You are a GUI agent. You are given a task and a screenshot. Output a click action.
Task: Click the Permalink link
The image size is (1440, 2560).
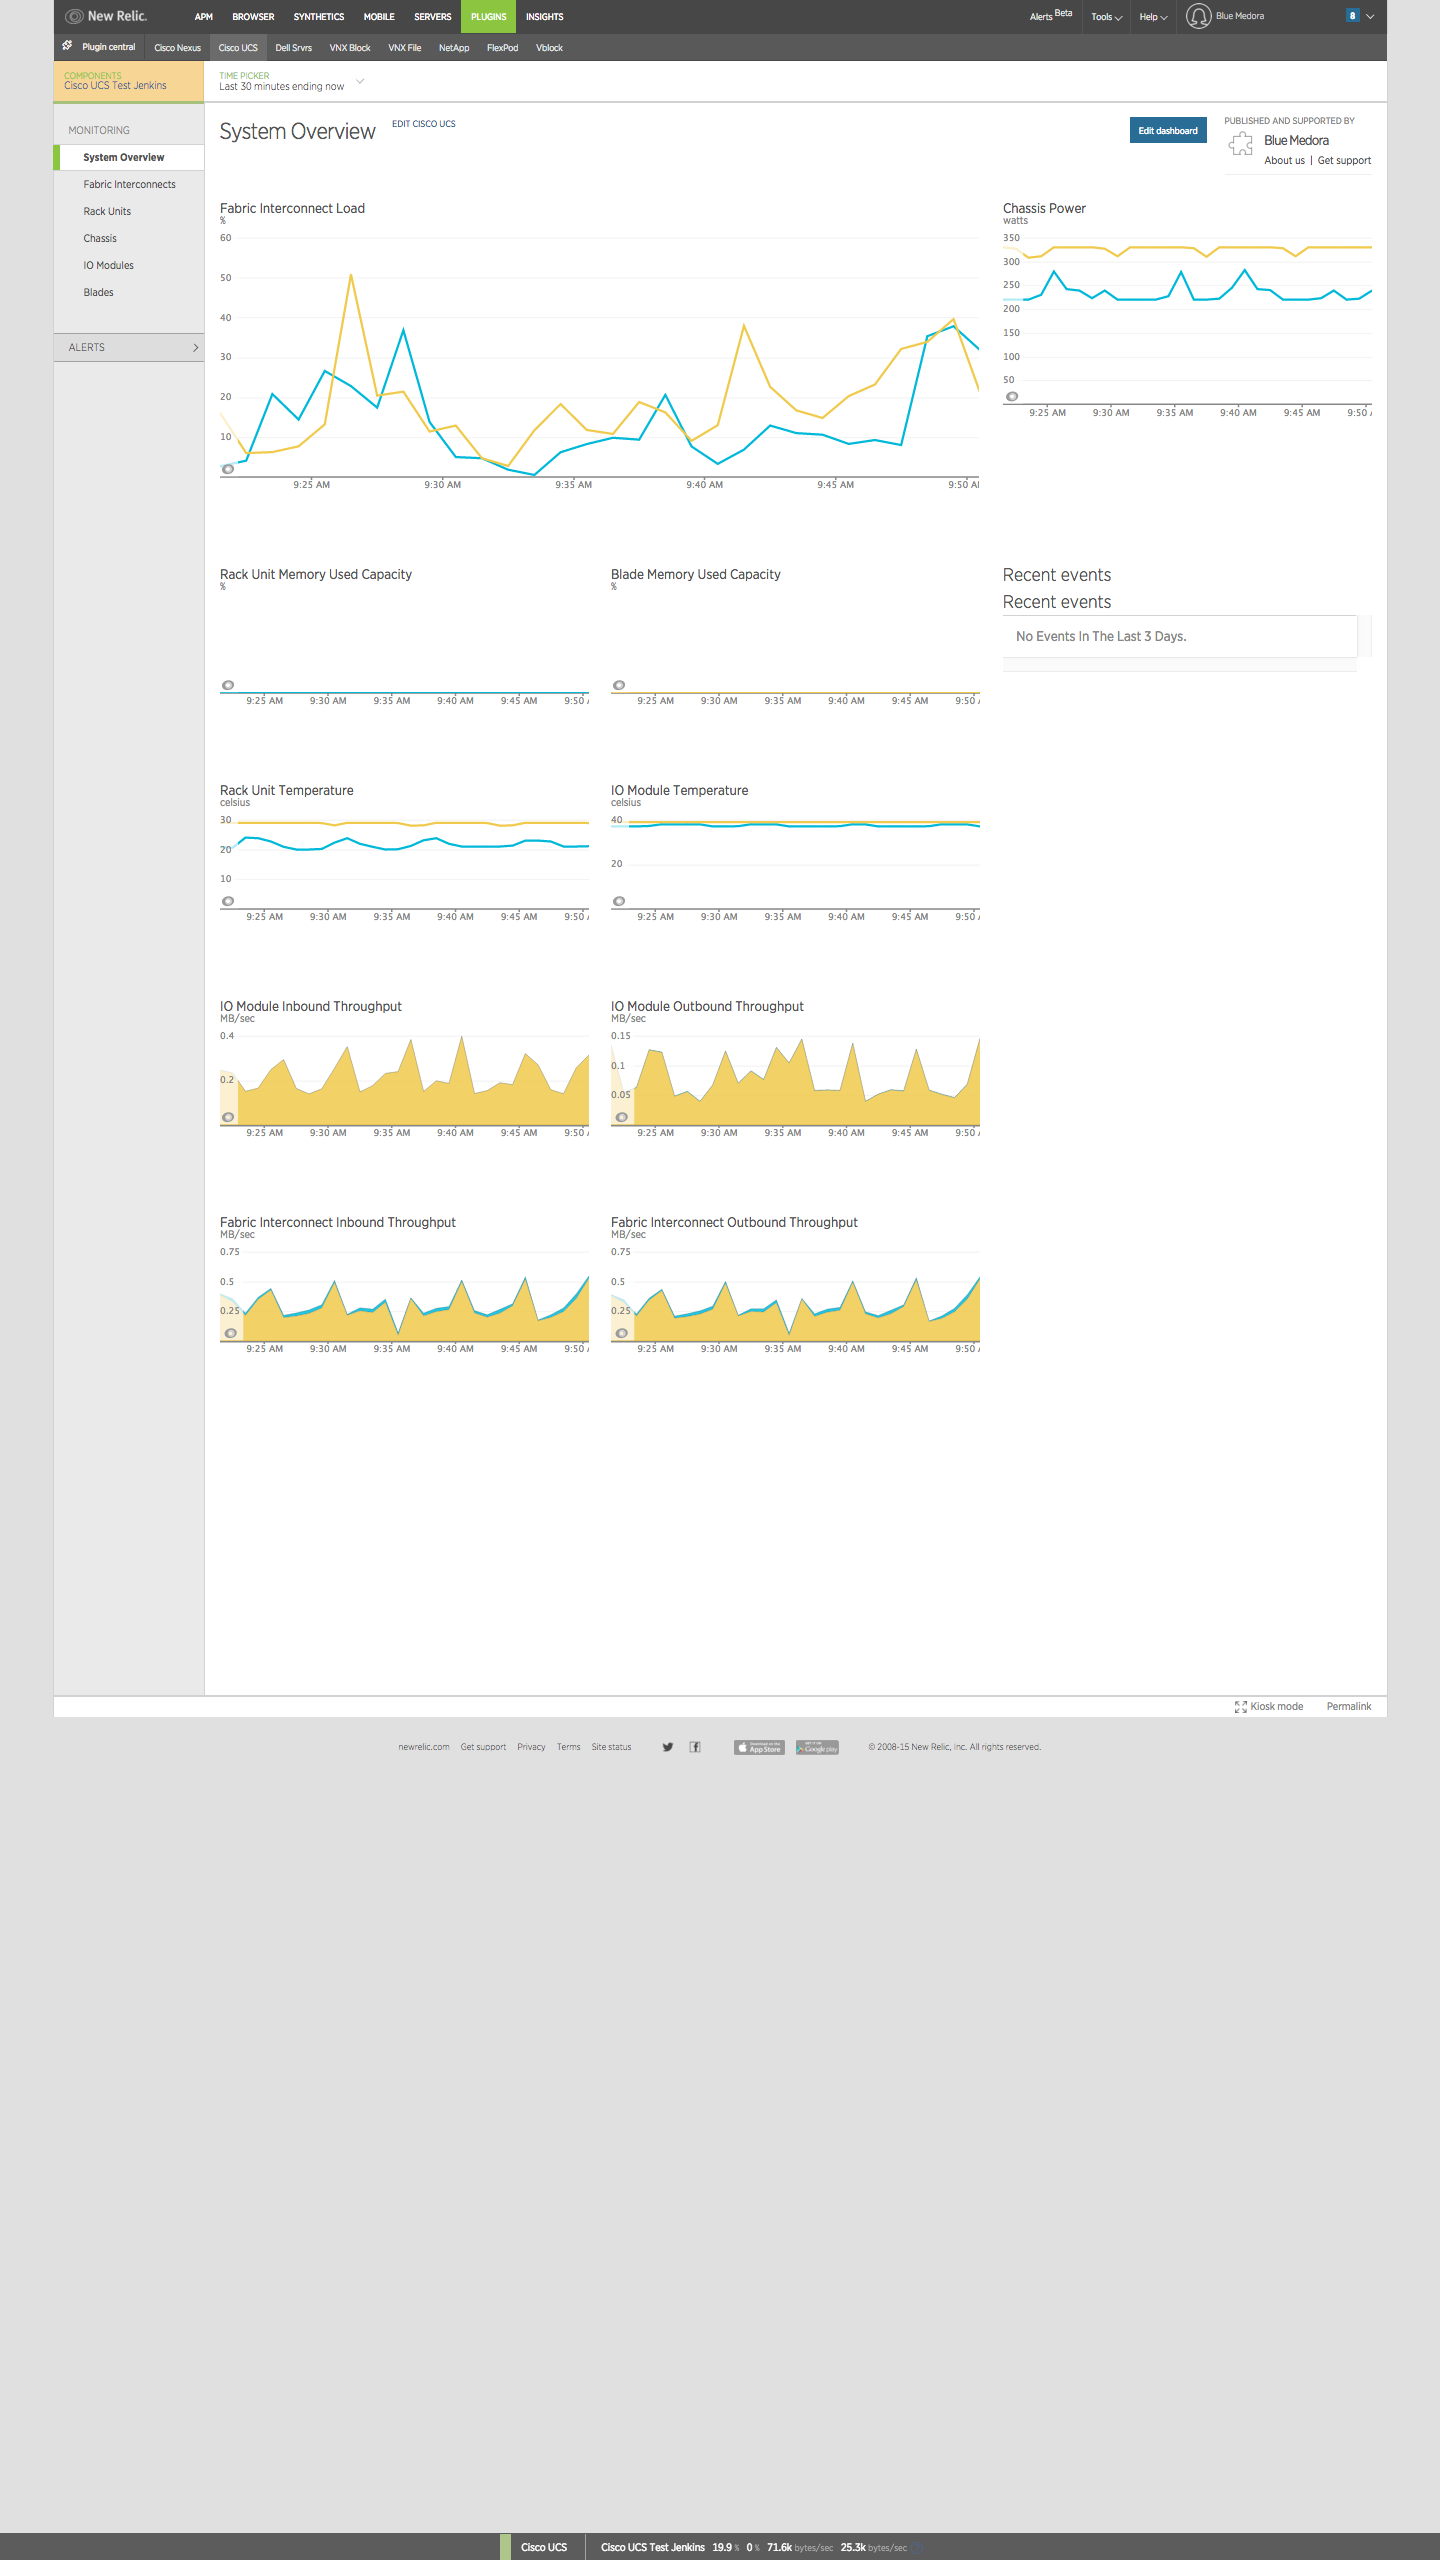click(x=1349, y=1707)
